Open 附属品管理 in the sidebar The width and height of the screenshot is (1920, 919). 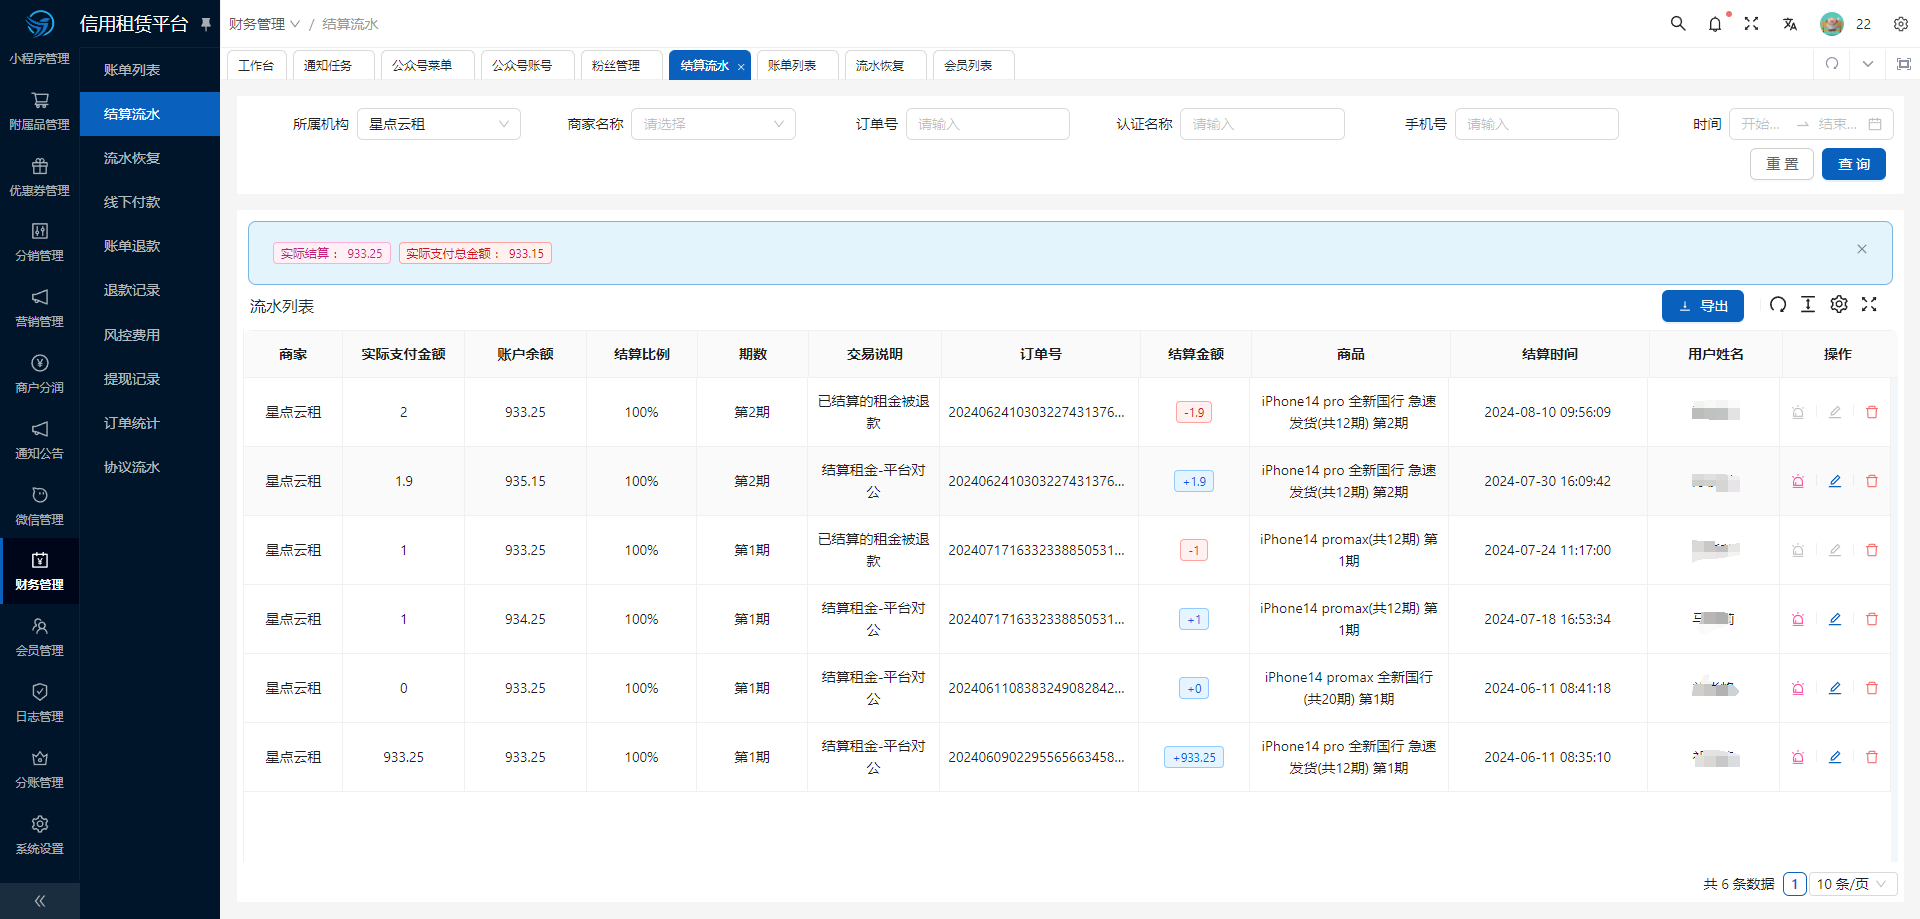coord(40,111)
